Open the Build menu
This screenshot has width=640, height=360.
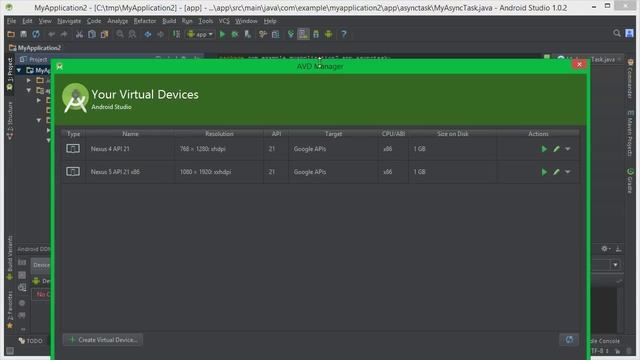169,21
